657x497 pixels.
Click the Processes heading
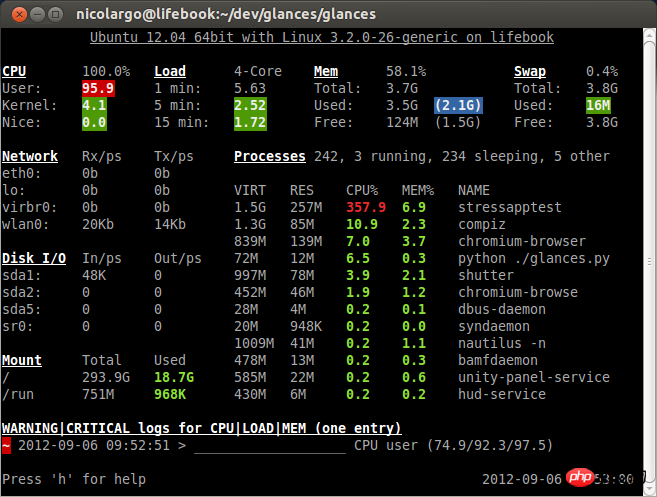pyautogui.click(x=270, y=156)
